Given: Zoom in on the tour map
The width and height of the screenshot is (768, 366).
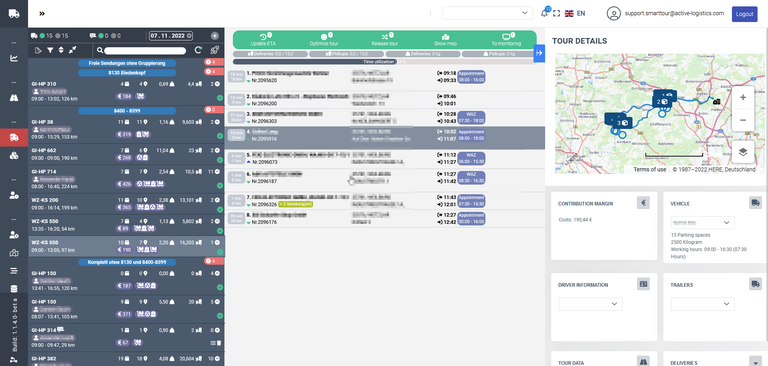Looking at the screenshot, I should click(743, 98).
